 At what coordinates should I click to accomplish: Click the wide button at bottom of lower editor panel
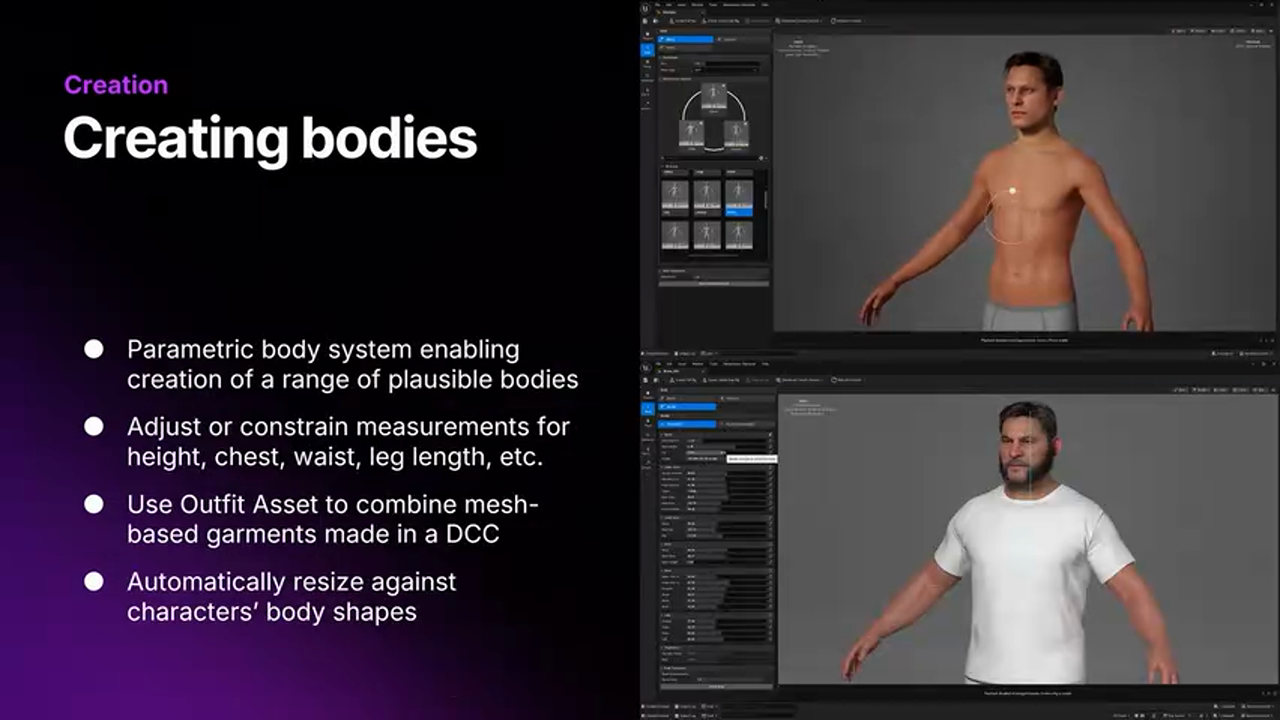pos(716,687)
